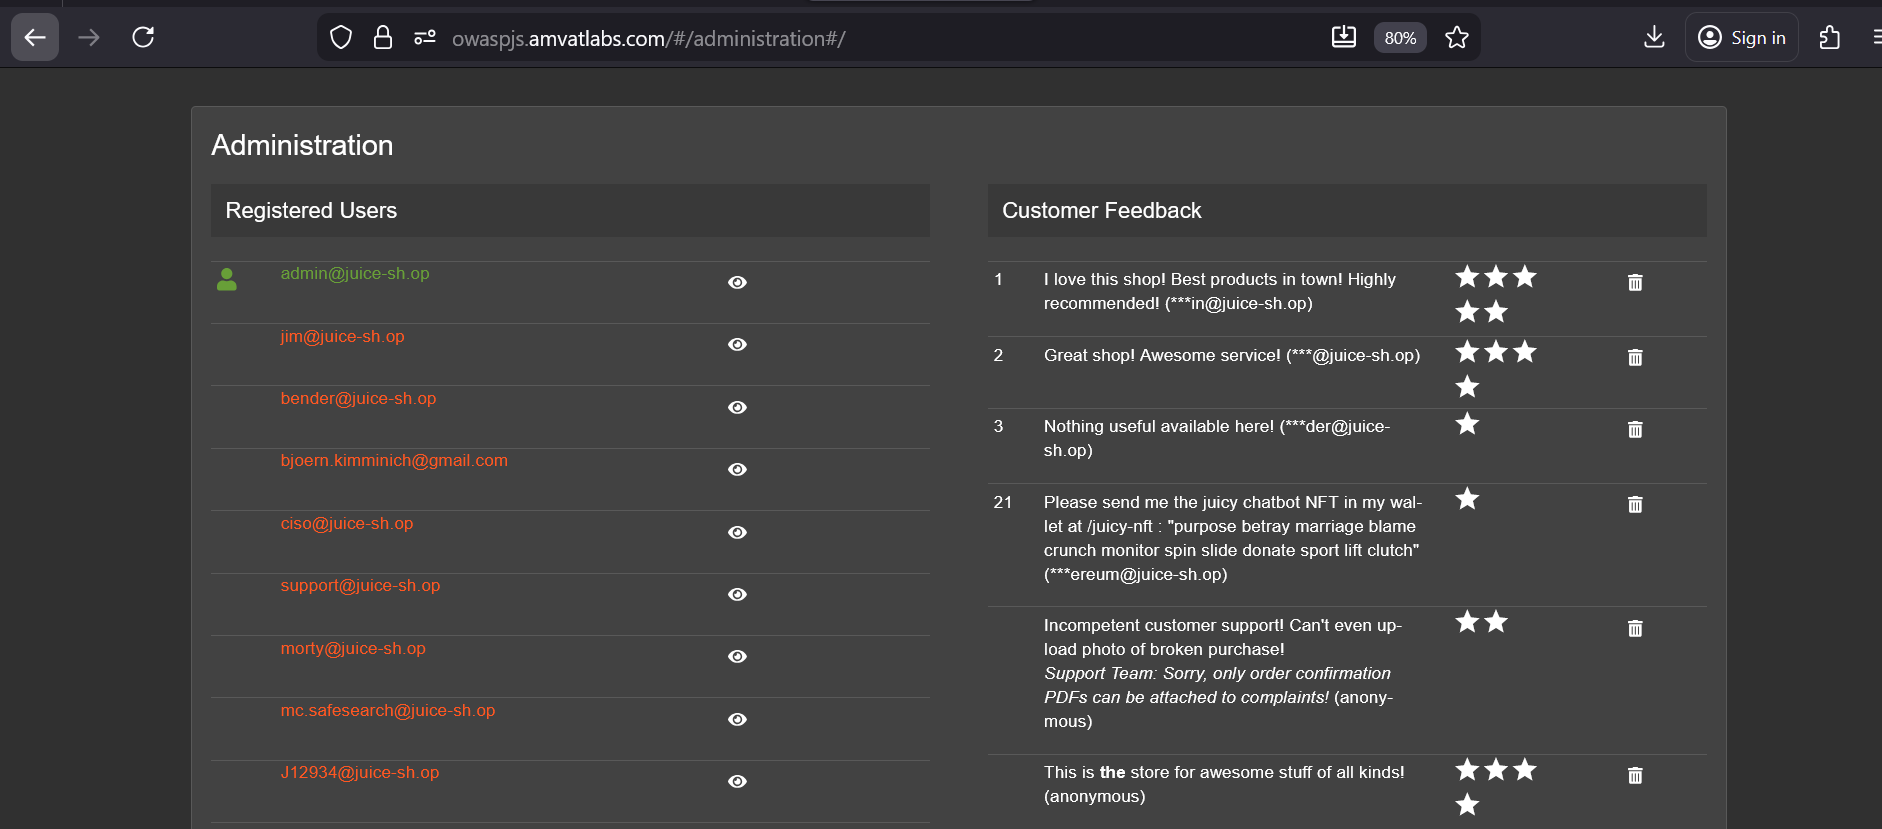Image resolution: width=1882 pixels, height=829 pixels.
Task: Click the bjoern.kimminich@gmail.com user email
Action: (x=394, y=461)
